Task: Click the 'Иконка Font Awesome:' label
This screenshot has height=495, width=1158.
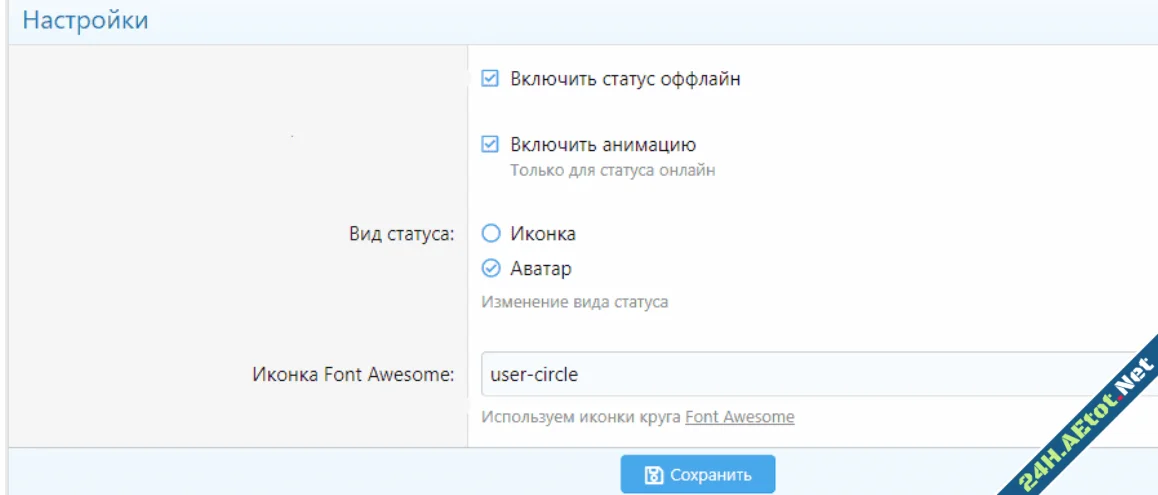Action: [354, 375]
